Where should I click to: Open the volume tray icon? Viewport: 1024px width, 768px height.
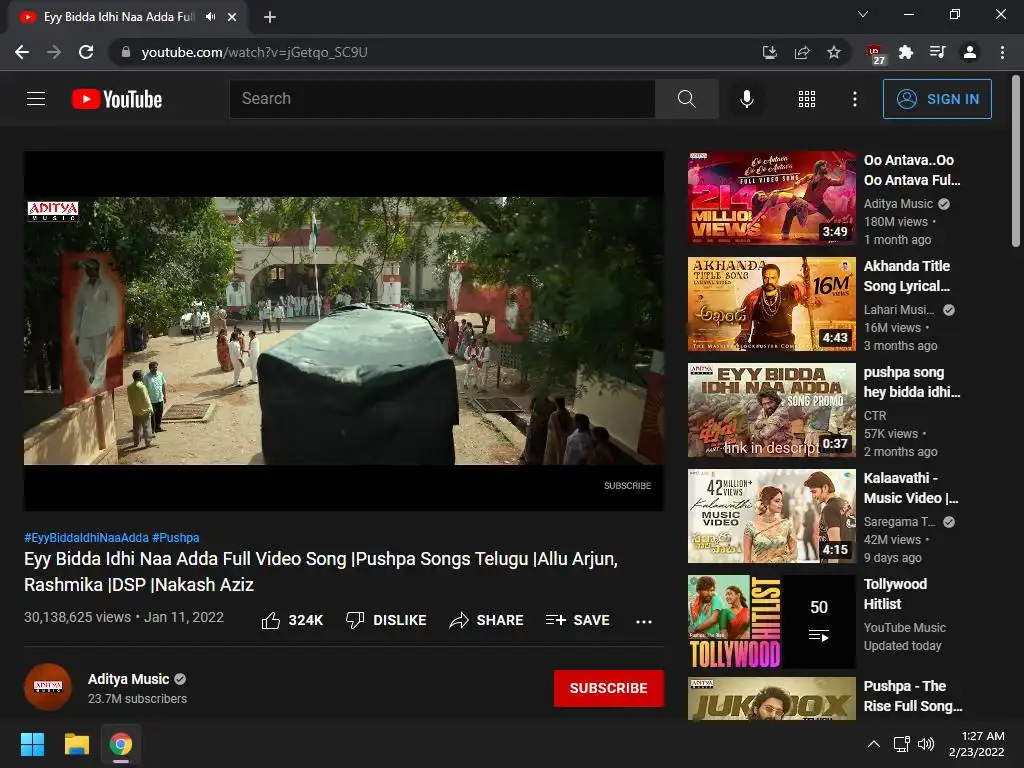point(926,744)
